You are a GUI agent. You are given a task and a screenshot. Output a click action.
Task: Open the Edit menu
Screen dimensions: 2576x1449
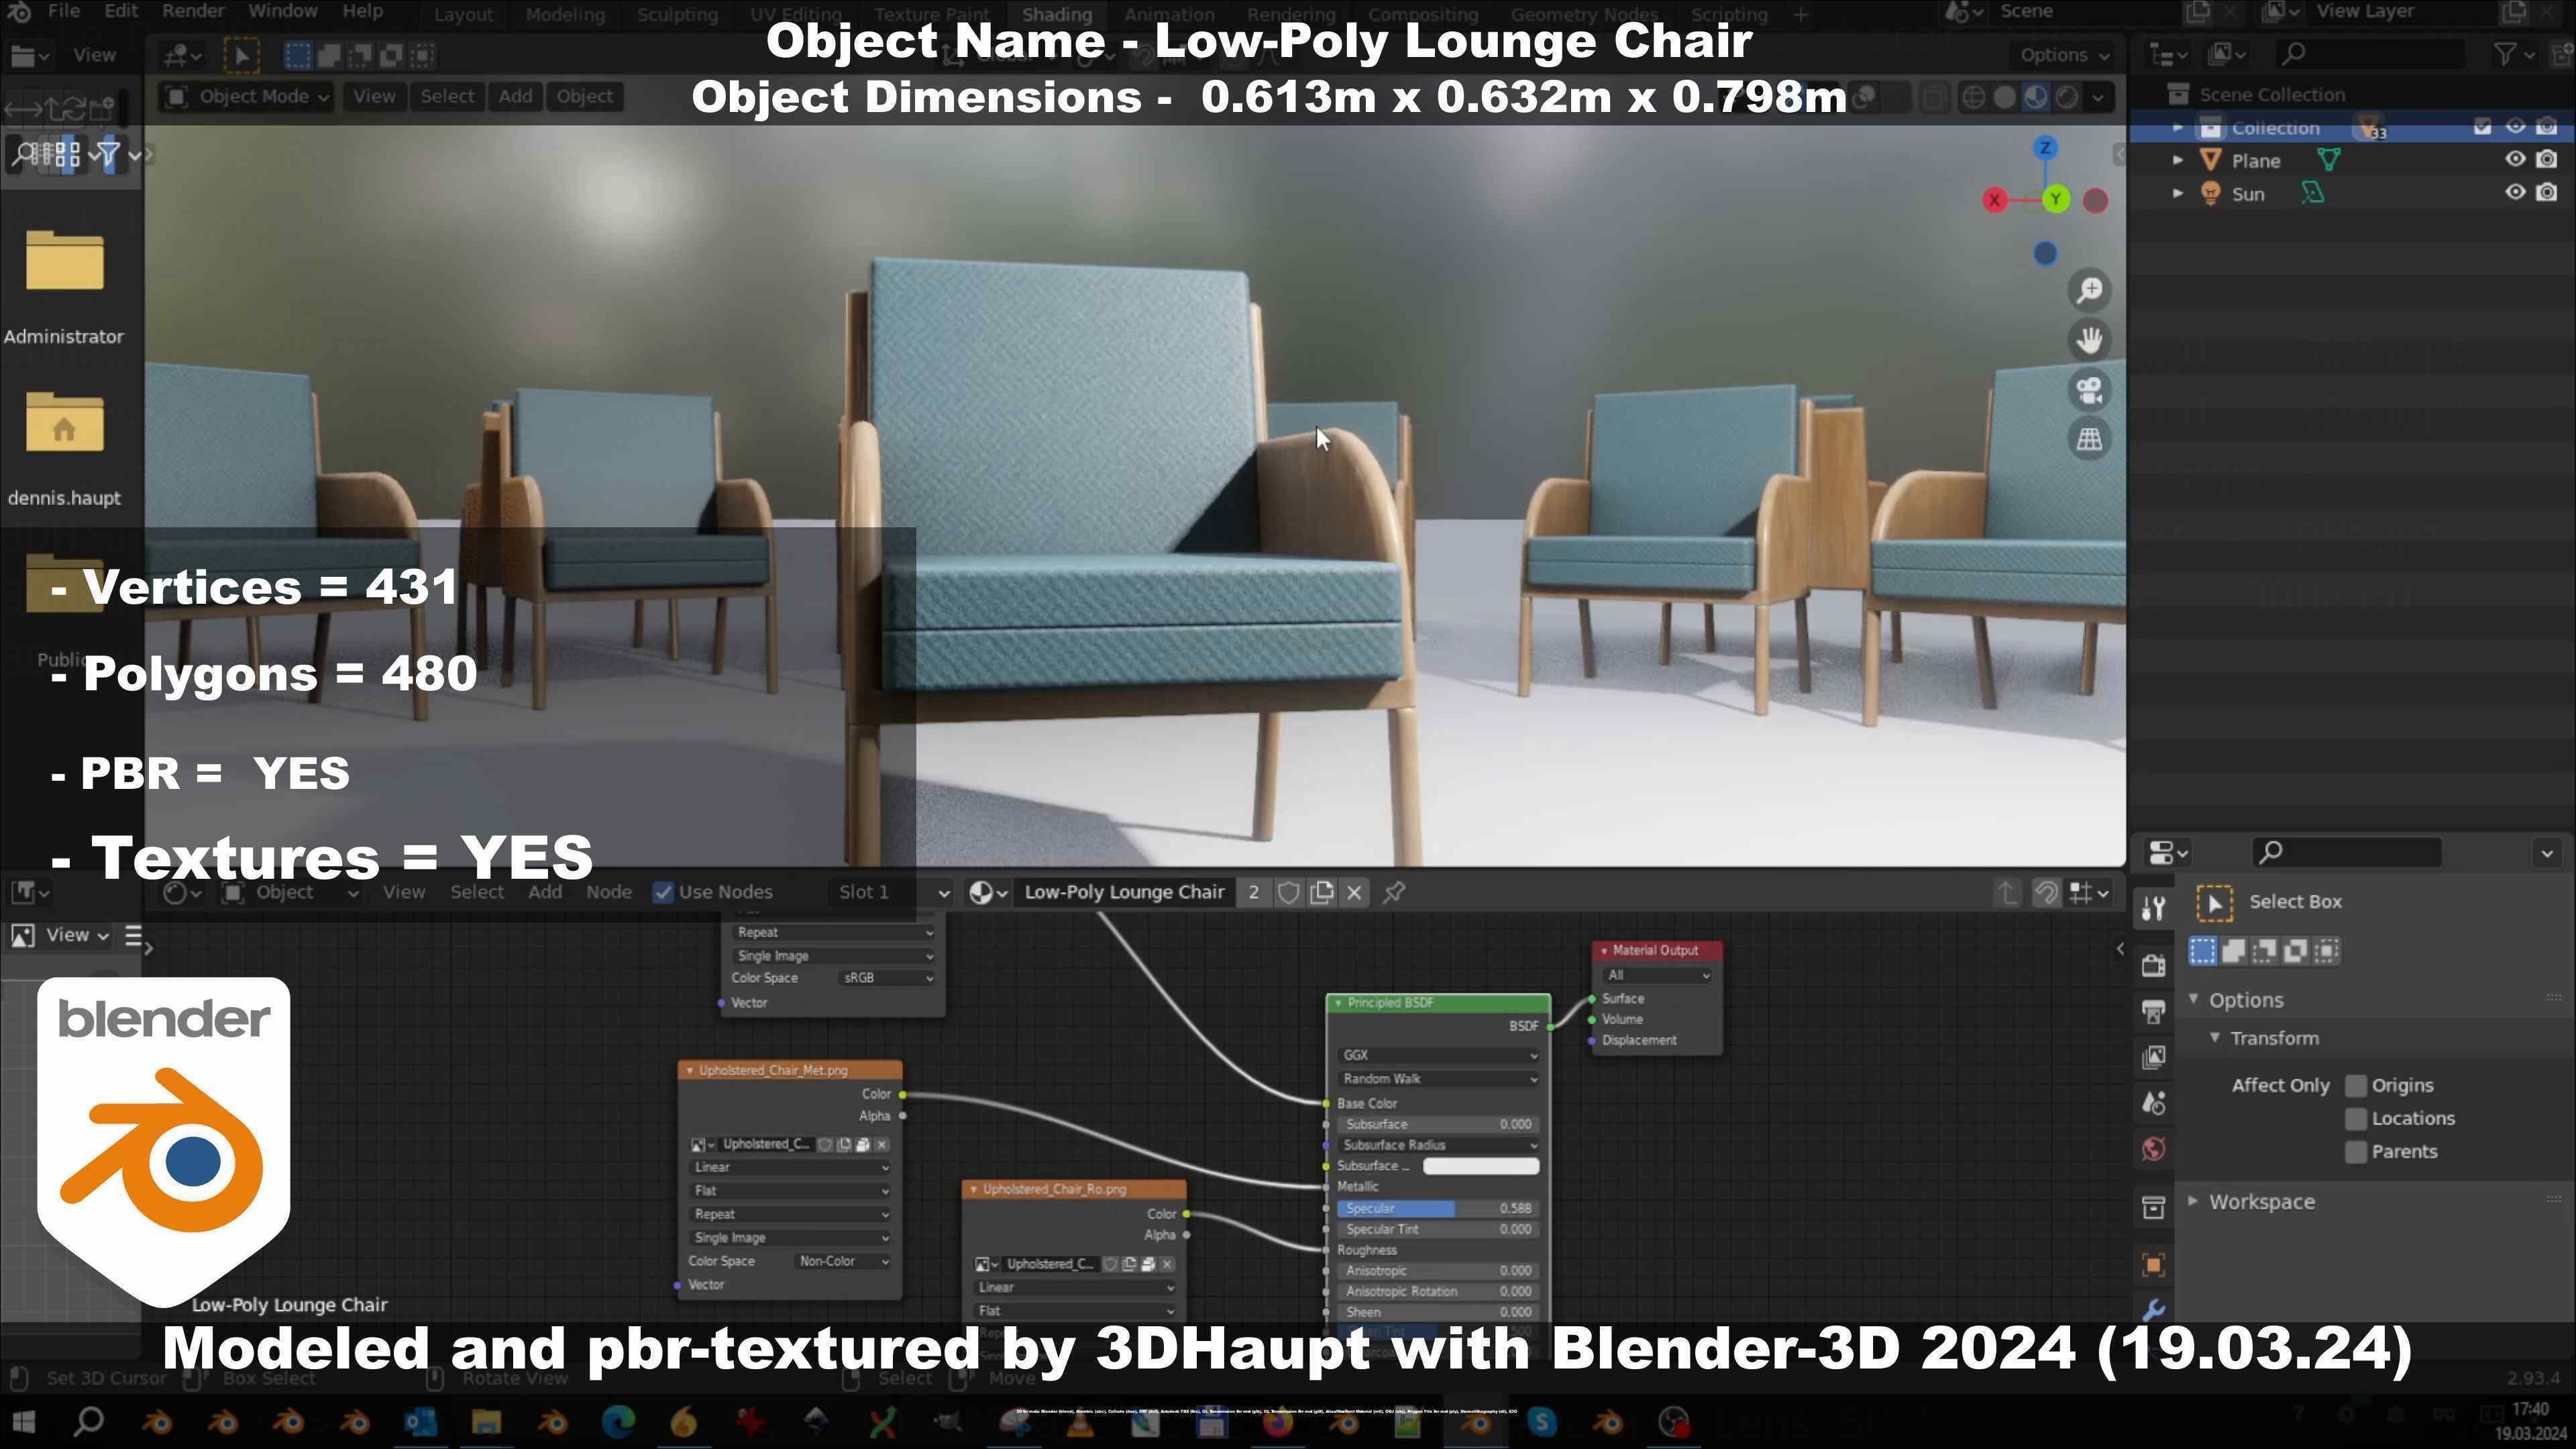121,11
